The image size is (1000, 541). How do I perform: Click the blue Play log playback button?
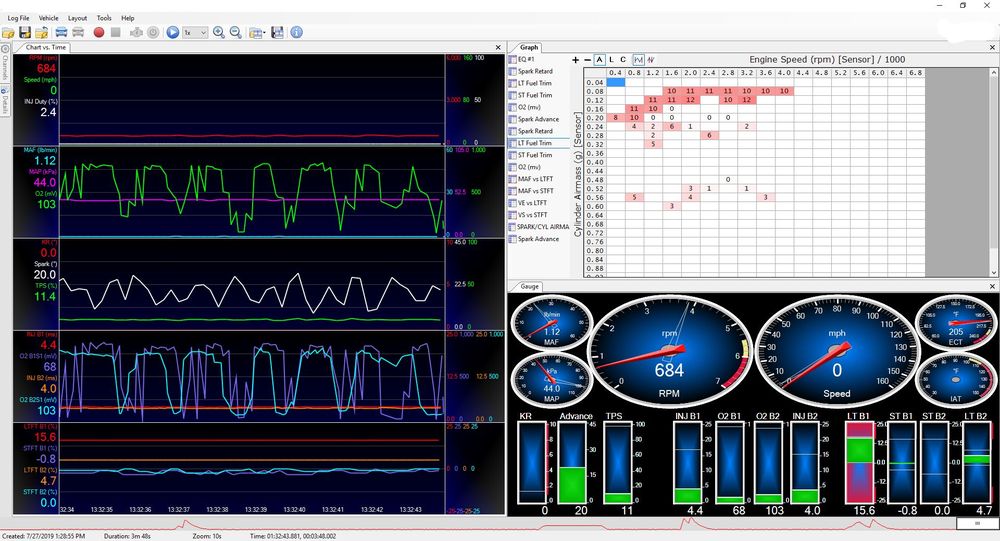pyautogui.click(x=172, y=33)
